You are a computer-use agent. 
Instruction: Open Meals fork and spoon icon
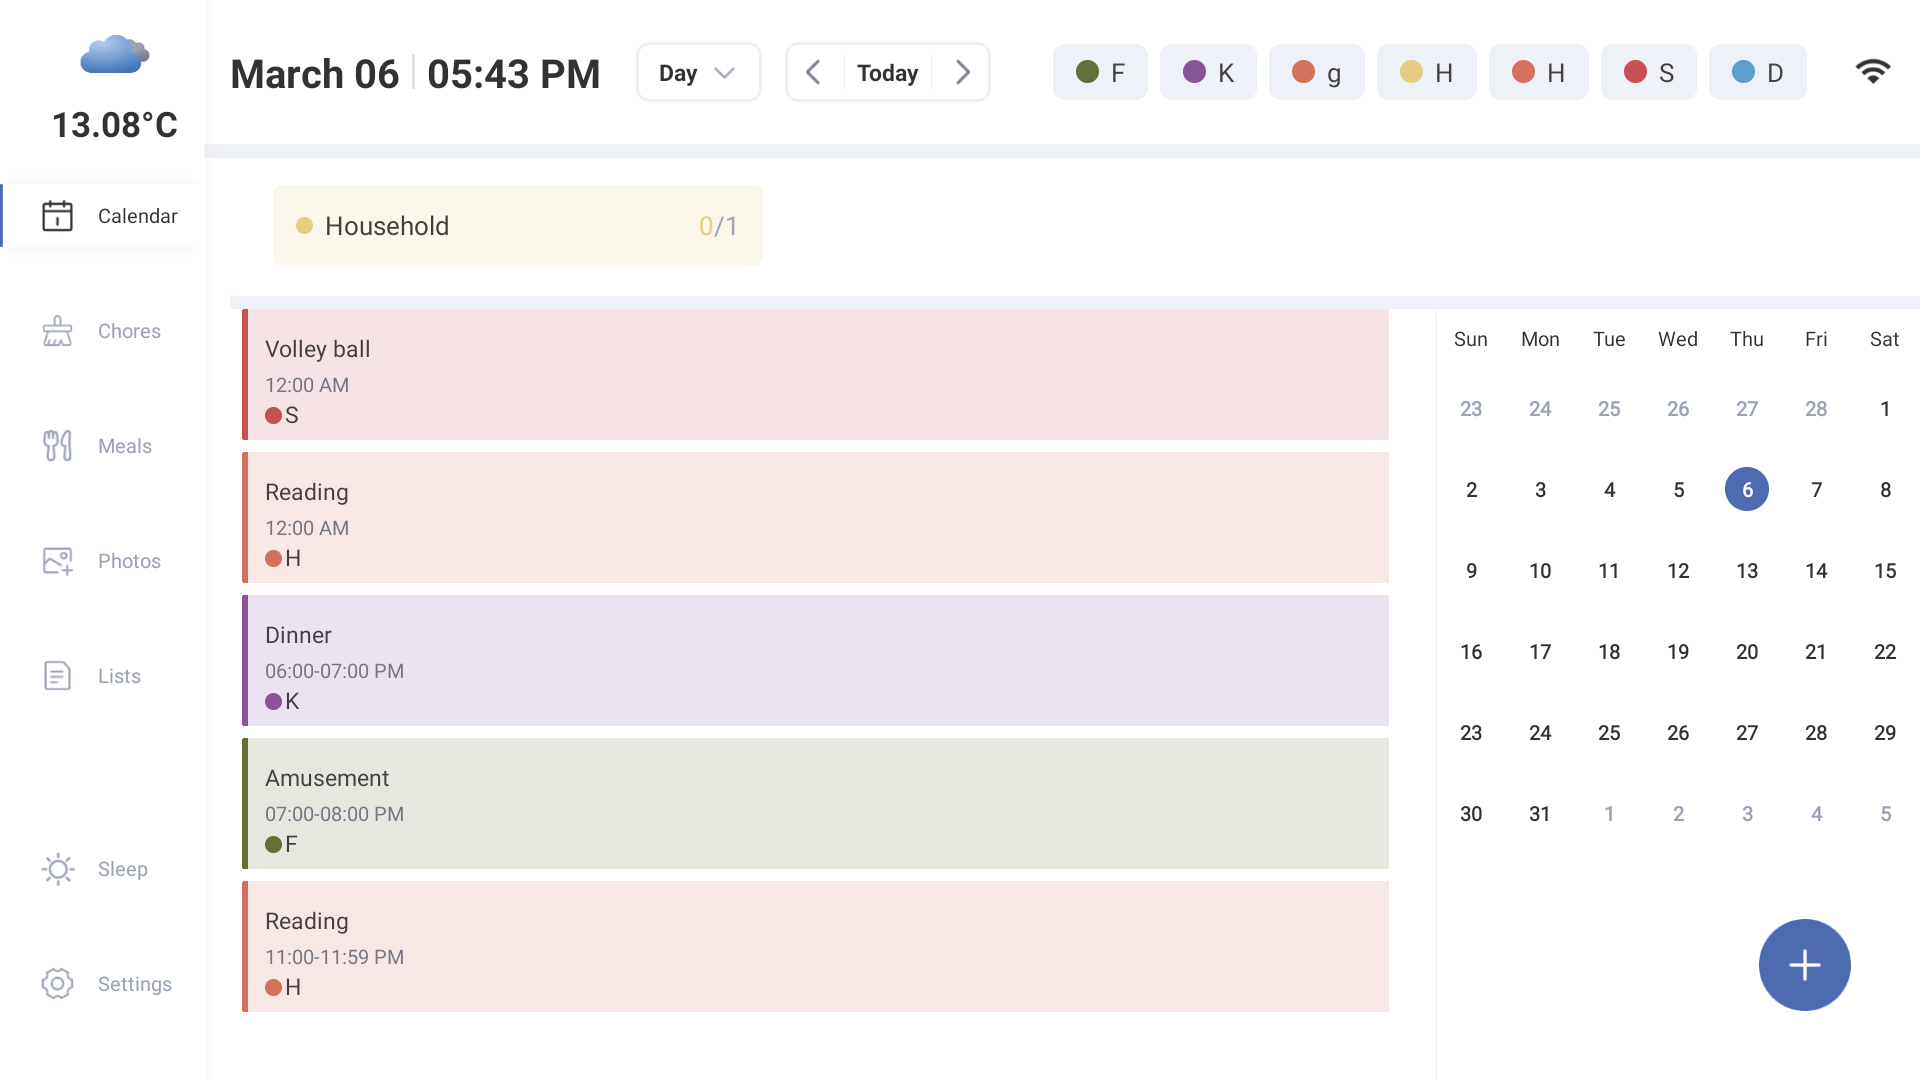tap(57, 446)
